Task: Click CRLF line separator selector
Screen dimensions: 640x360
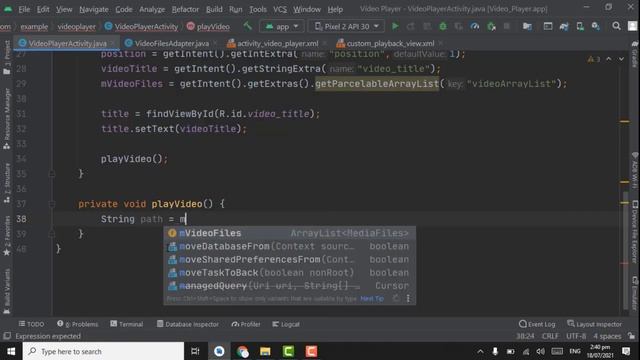Action: (x=550, y=336)
